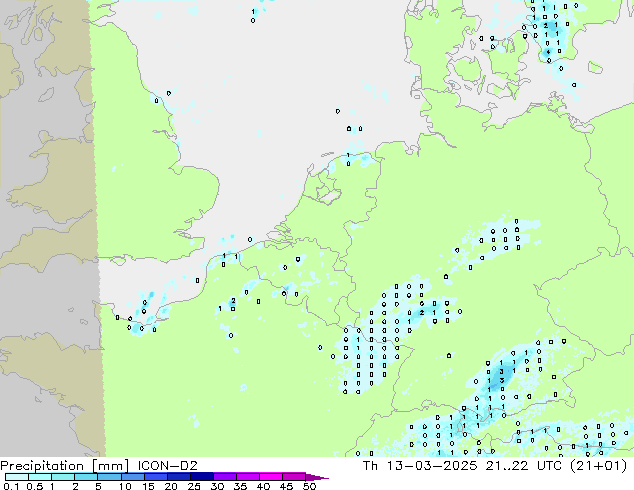Select the 45 mm magenta legend segment
This screenshot has width=634, height=490.
pos(296,477)
